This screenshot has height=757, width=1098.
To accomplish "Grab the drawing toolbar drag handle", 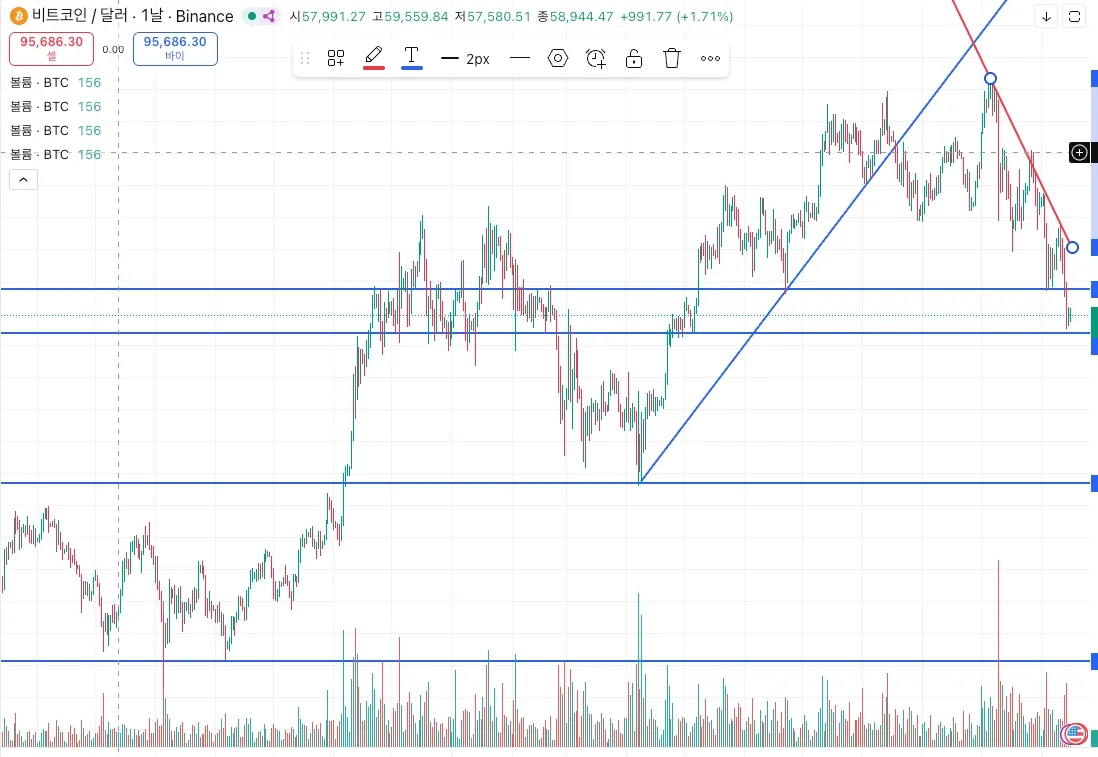I will pyautogui.click(x=305, y=58).
